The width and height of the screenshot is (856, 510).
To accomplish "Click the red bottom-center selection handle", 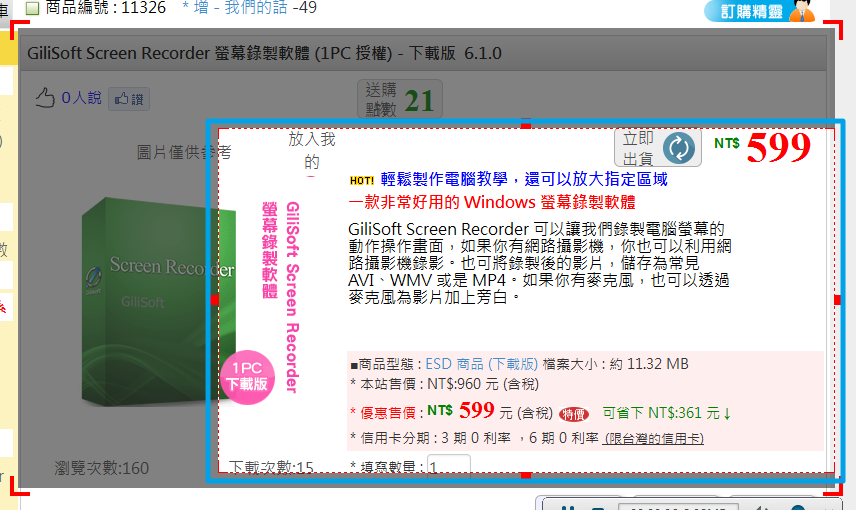I will [x=527, y=475].
